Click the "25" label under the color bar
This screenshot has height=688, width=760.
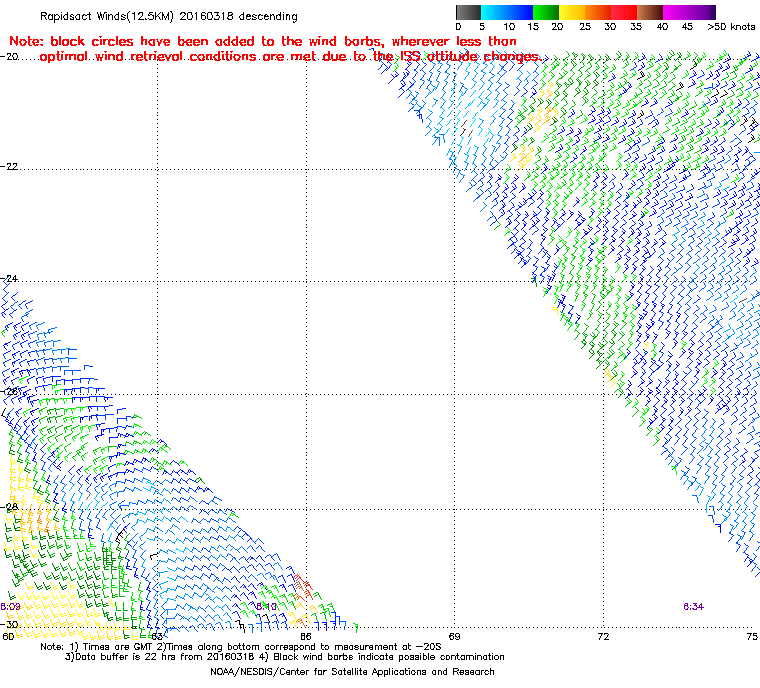[x=585, y=27]
